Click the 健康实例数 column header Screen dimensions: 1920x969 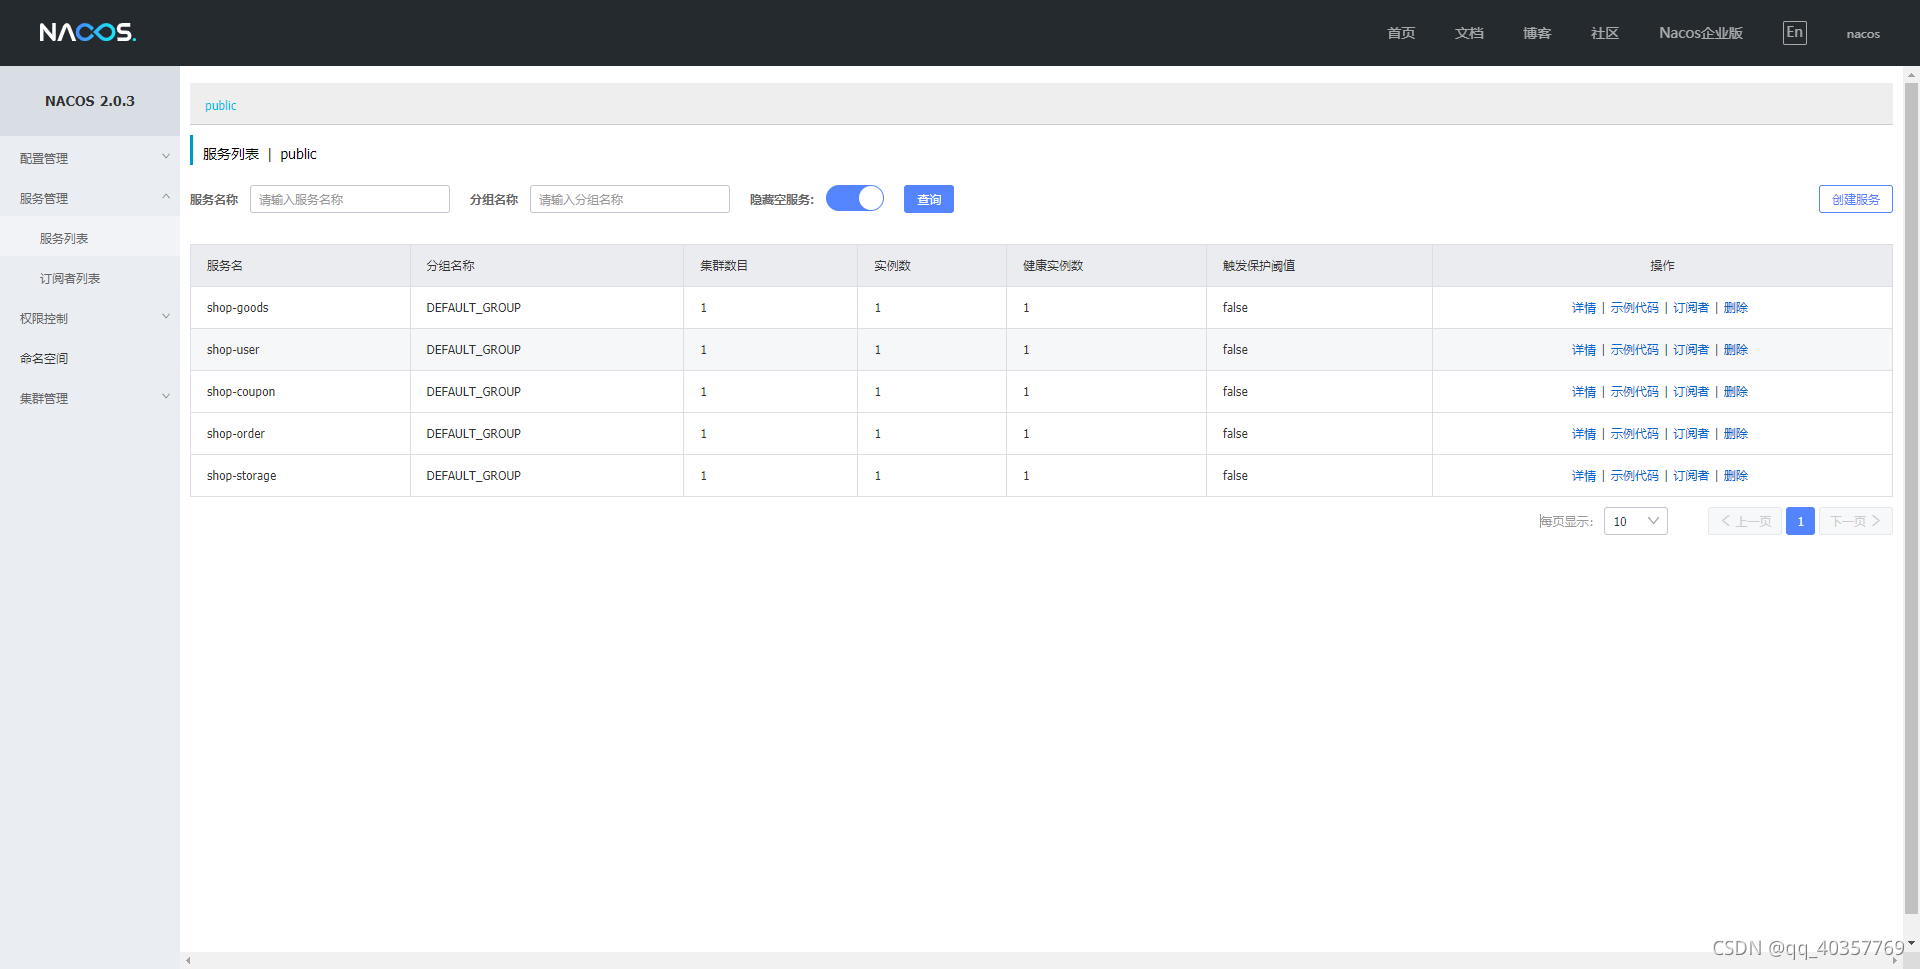pos(1106,266)
